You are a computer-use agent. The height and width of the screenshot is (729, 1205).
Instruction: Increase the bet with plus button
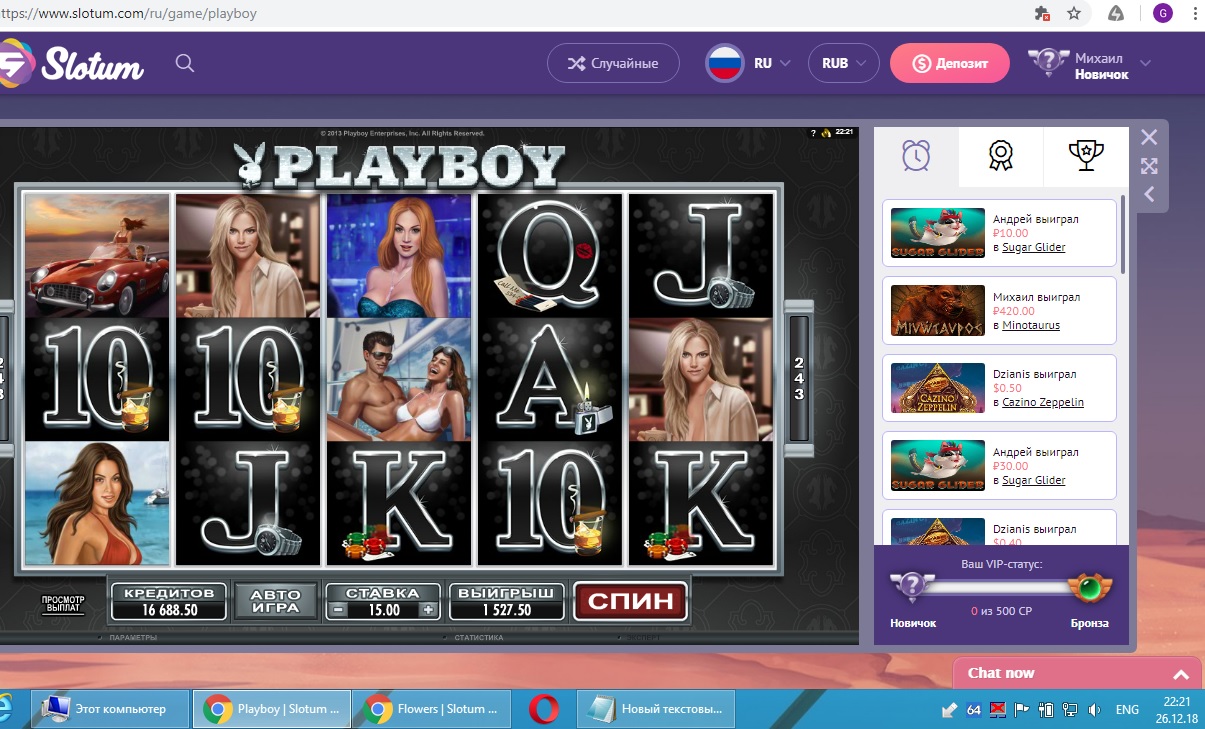click(428, 609)
